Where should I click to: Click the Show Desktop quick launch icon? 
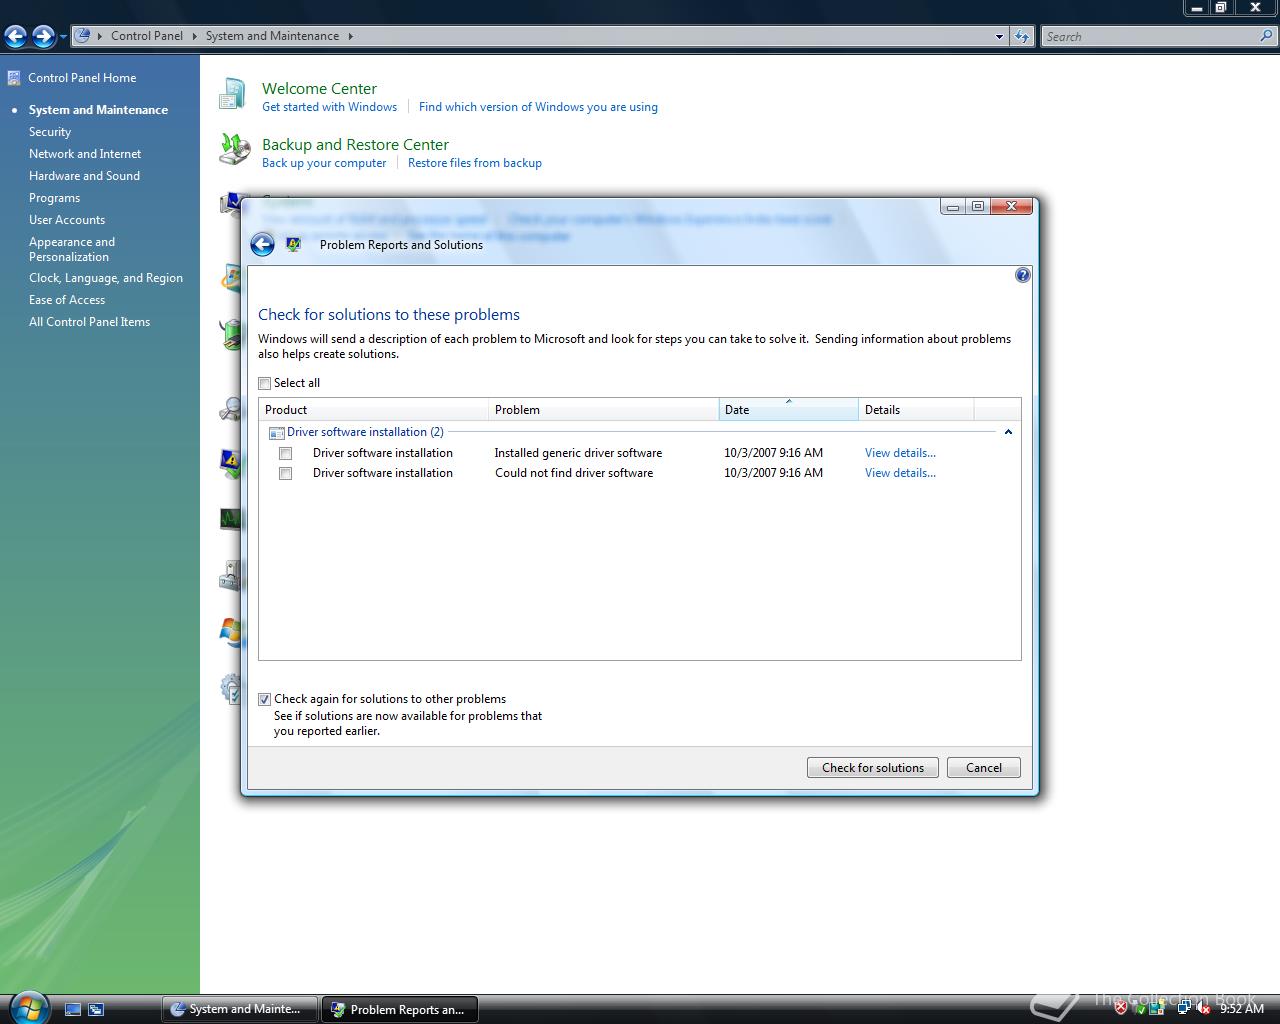pos(73,1010)
